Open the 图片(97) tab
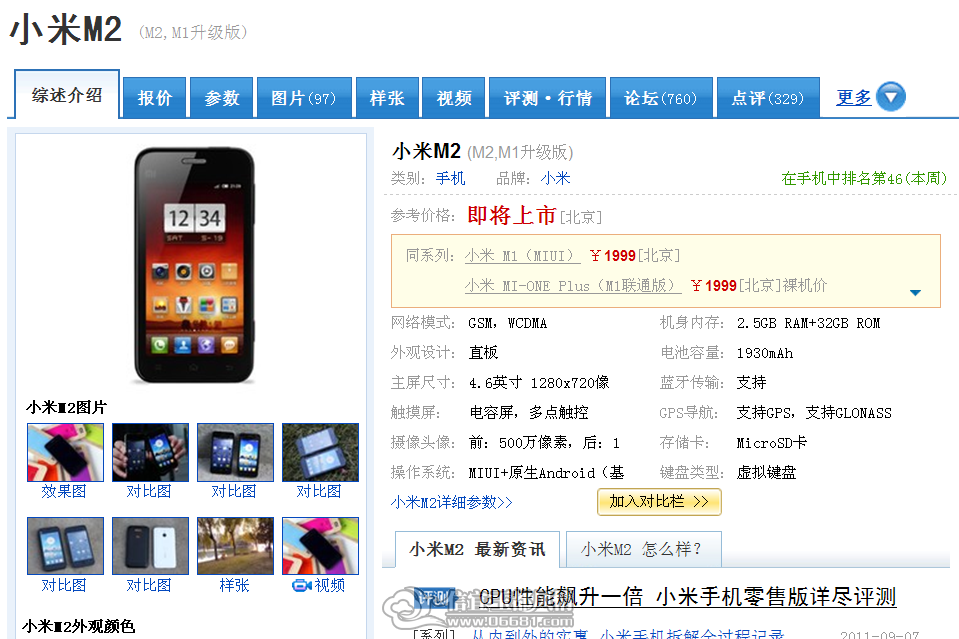 [x=304, y=98]
